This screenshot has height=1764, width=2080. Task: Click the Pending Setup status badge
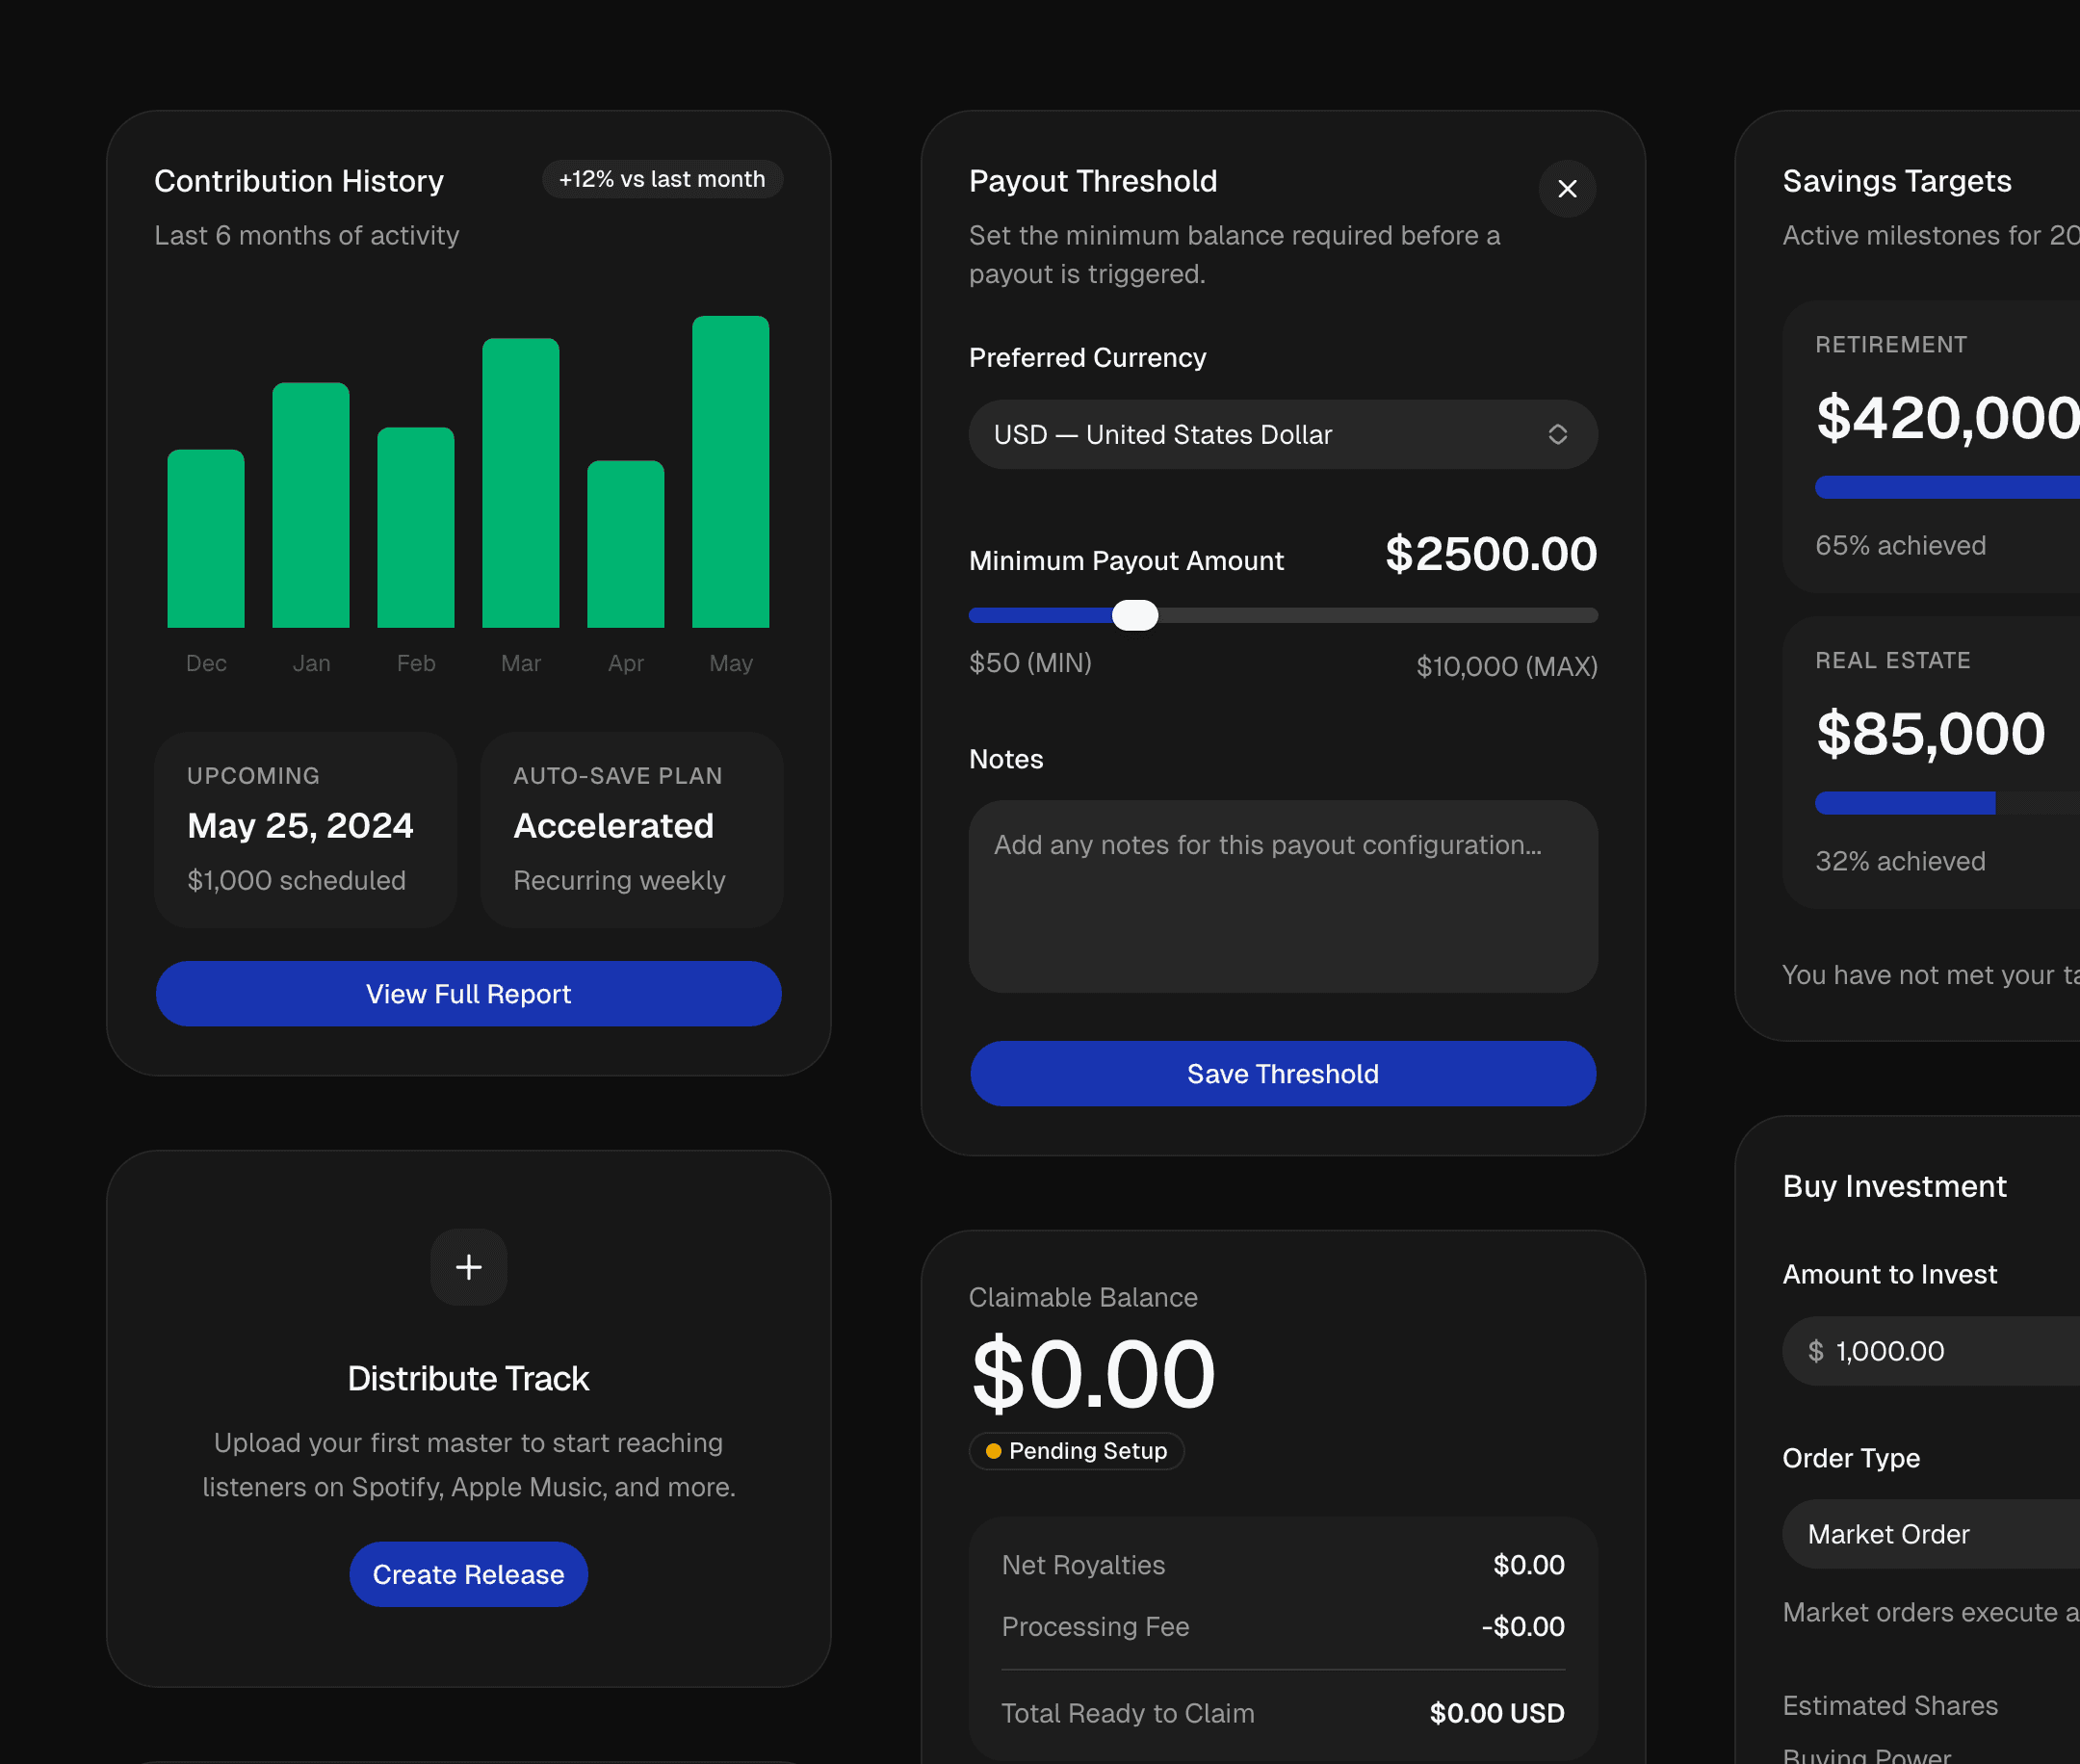pos(1077,1451)
